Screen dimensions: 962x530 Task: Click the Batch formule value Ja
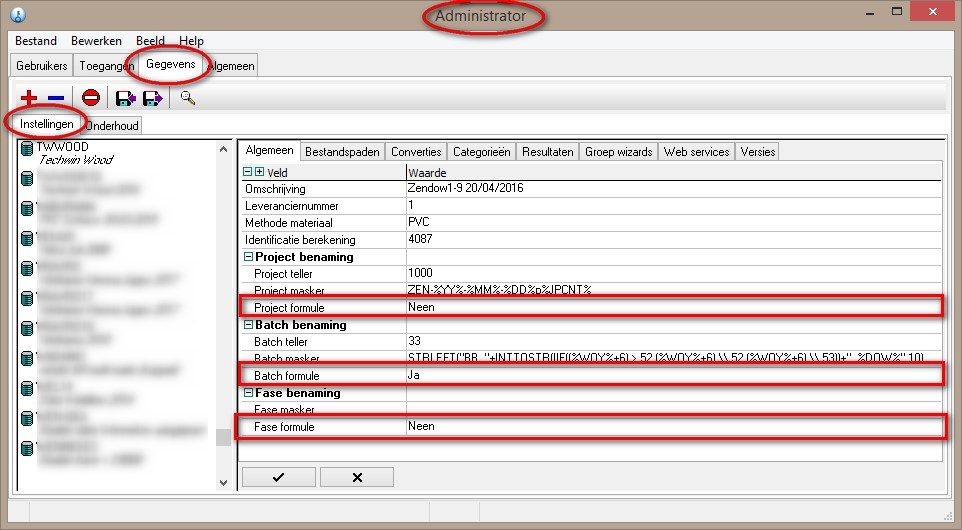point(414,375)
